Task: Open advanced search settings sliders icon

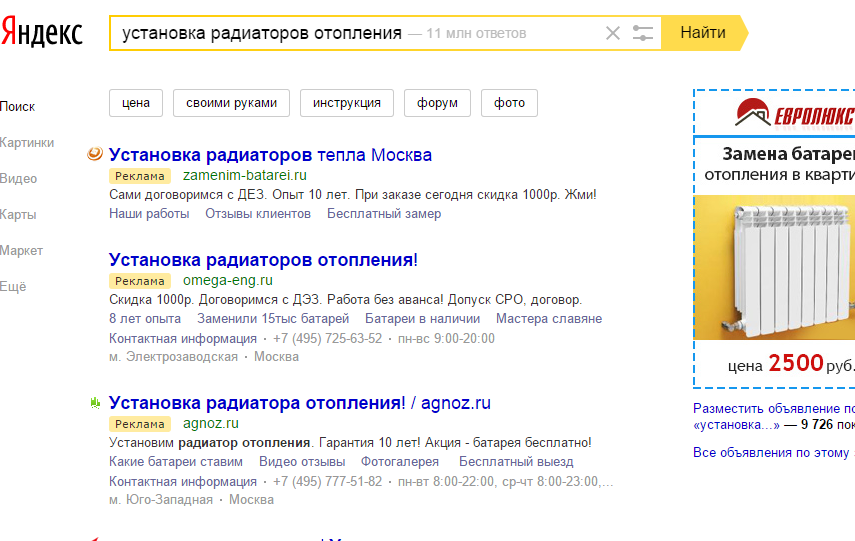Action: pyautogui.click(x=643, y=33)
